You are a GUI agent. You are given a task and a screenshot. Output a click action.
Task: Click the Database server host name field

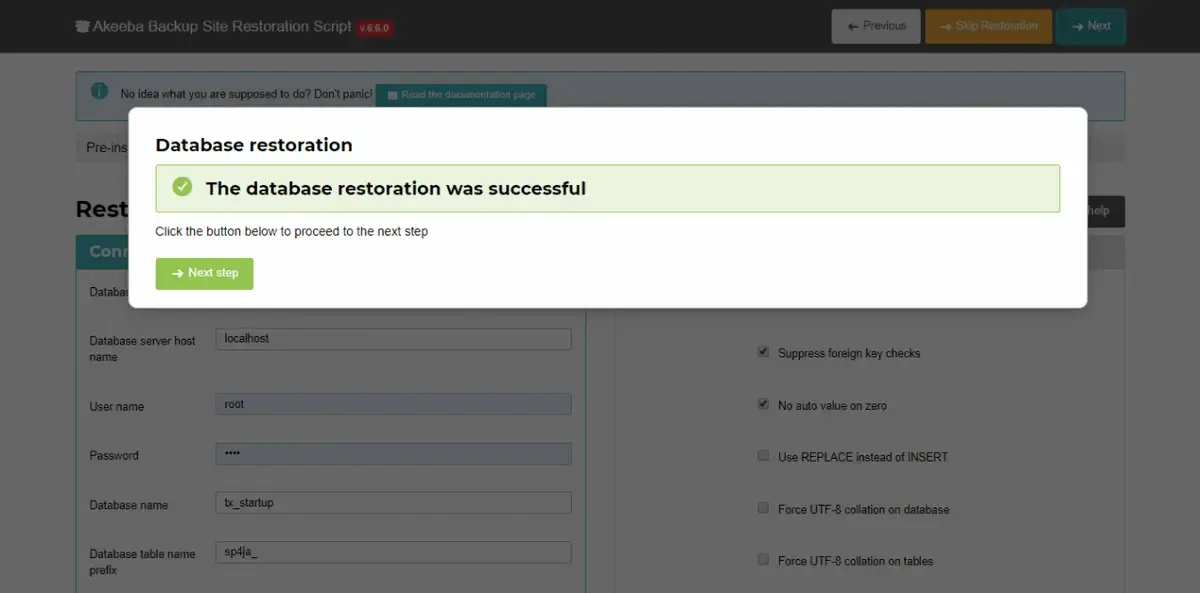point(393,339)
